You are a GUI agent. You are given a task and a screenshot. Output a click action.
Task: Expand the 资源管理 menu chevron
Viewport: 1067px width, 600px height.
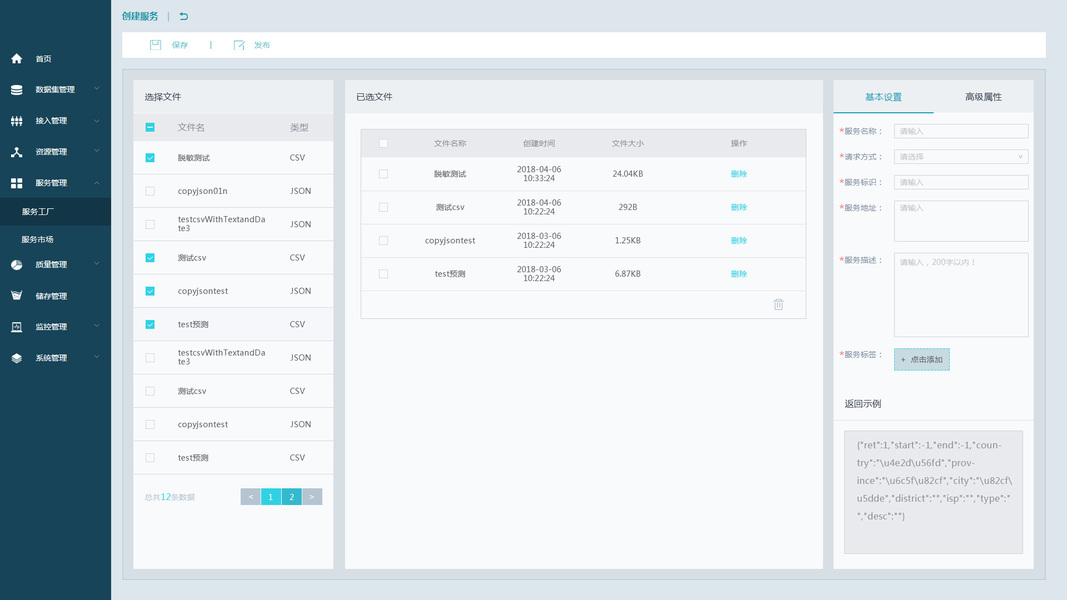pos(97,151)
